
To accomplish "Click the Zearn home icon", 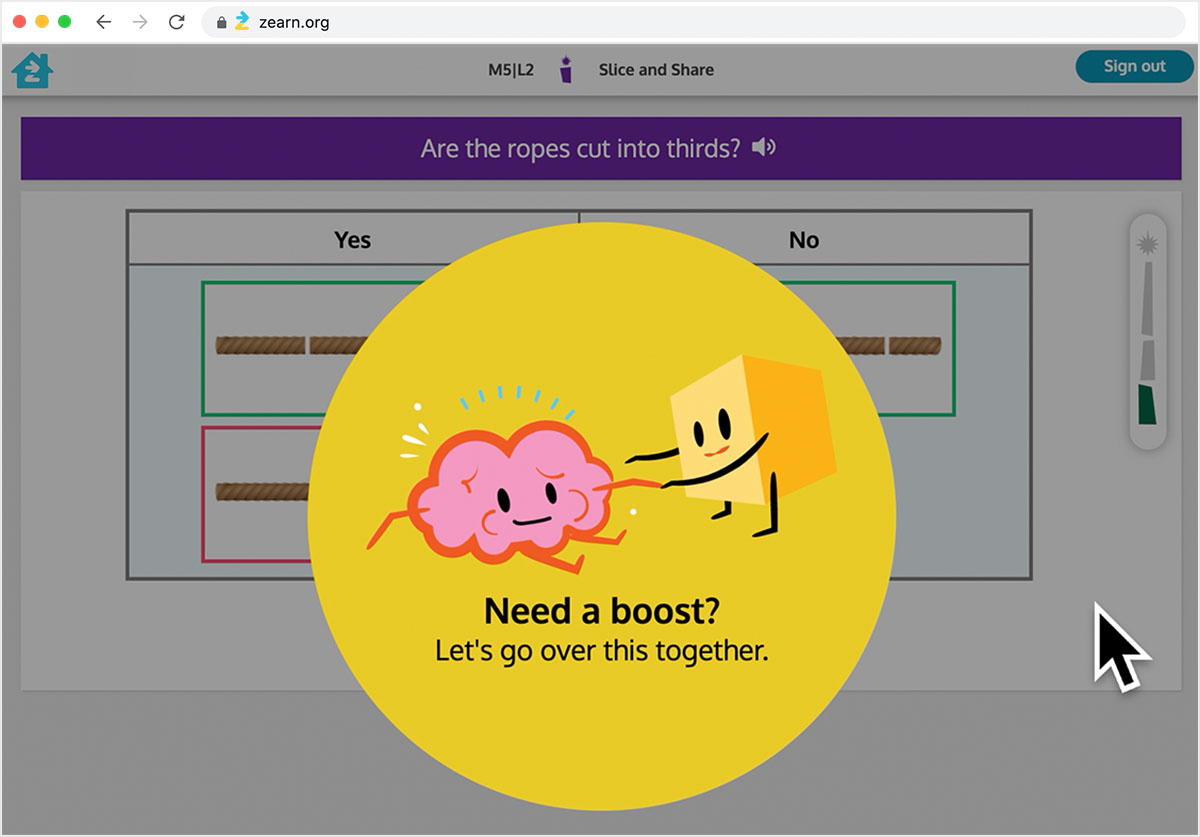I will coord(32,69).
